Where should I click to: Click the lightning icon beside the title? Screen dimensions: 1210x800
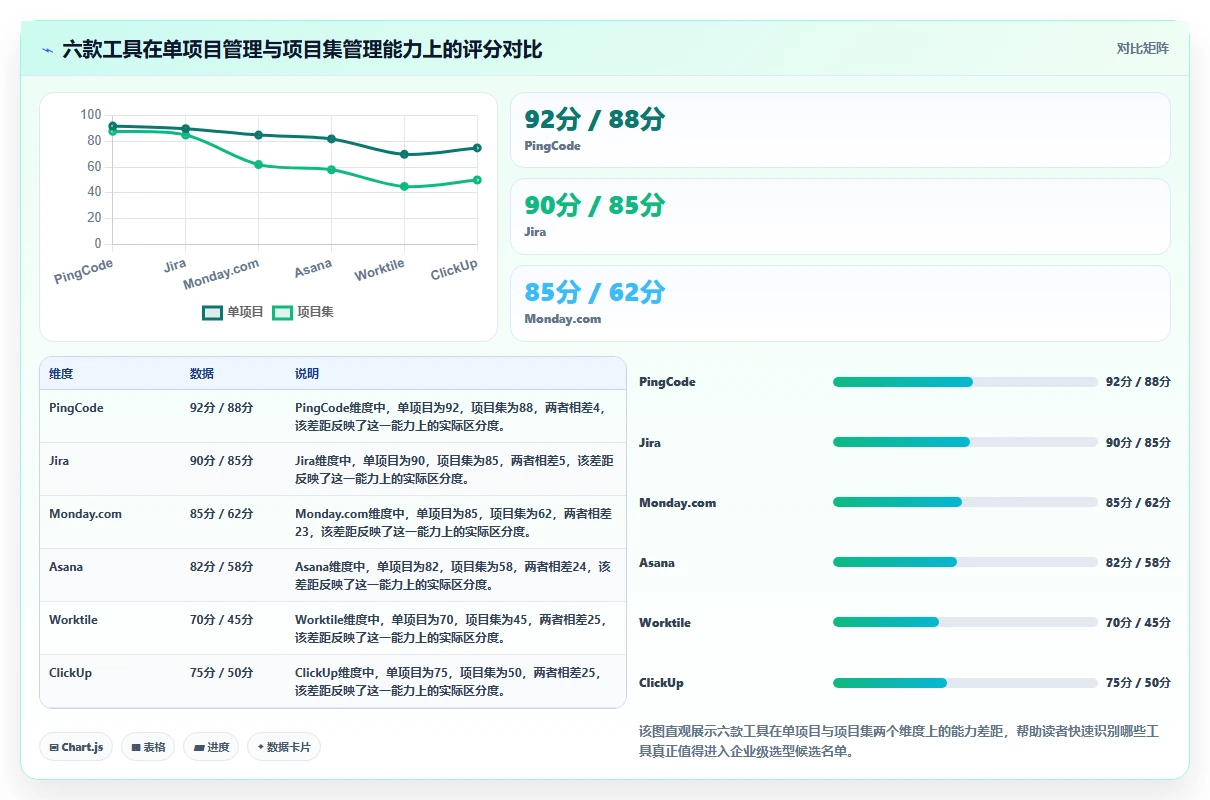48,50
